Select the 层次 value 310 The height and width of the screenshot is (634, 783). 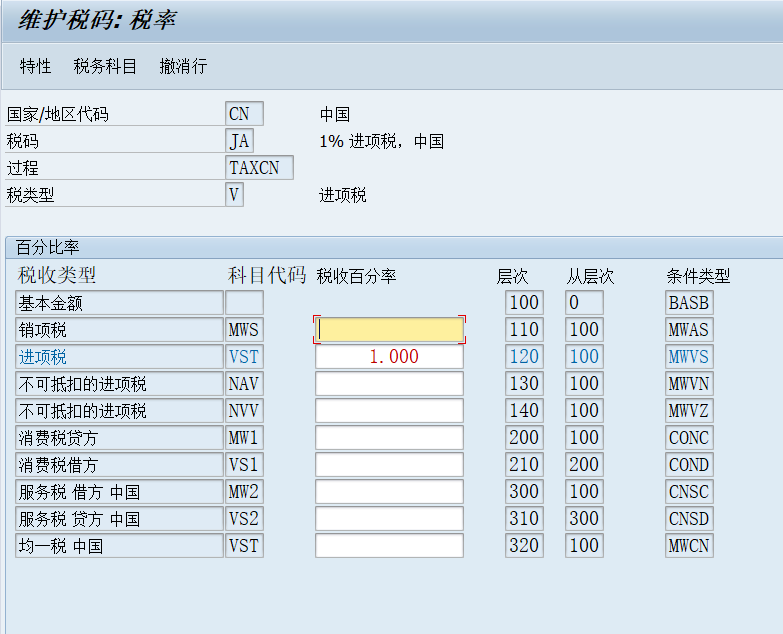tap(524, 518)
